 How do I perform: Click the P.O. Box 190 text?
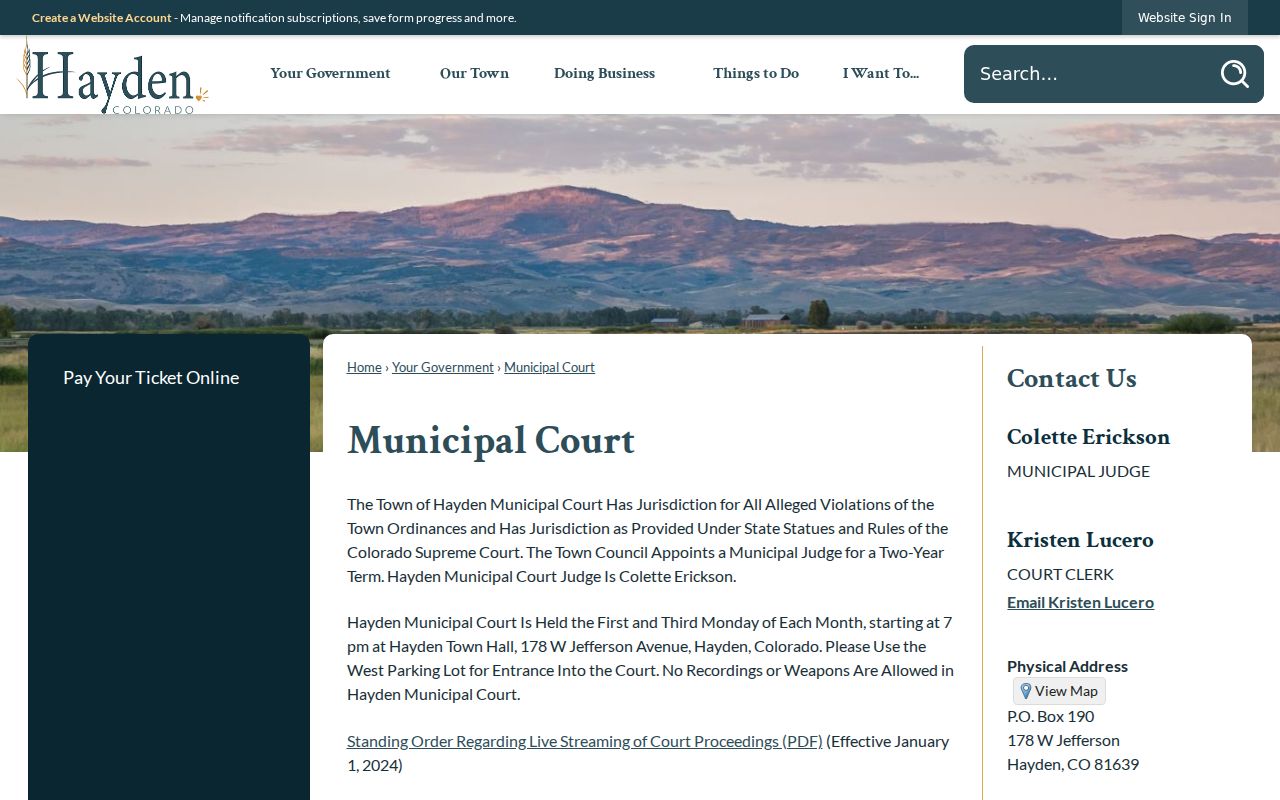1050,716
